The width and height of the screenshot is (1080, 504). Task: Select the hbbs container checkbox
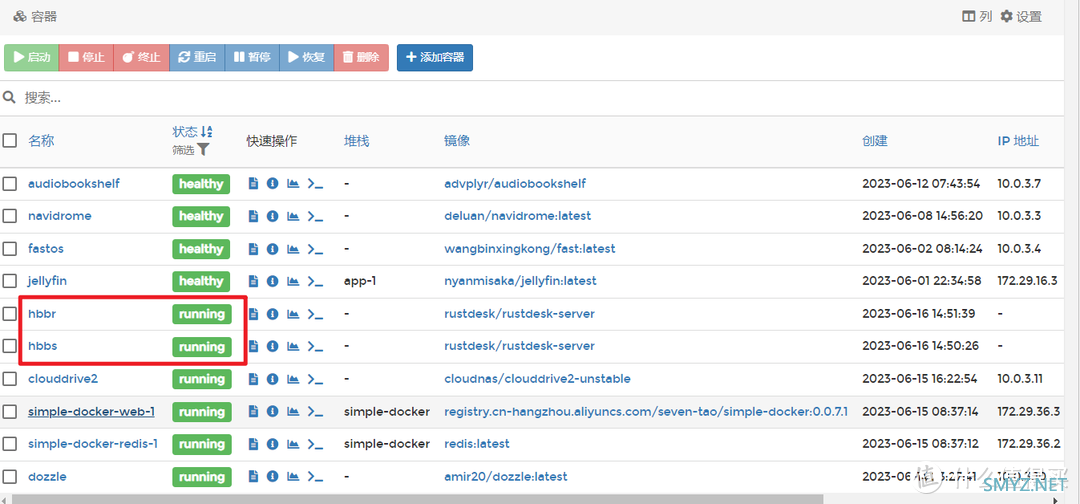(x=10, y=346)
